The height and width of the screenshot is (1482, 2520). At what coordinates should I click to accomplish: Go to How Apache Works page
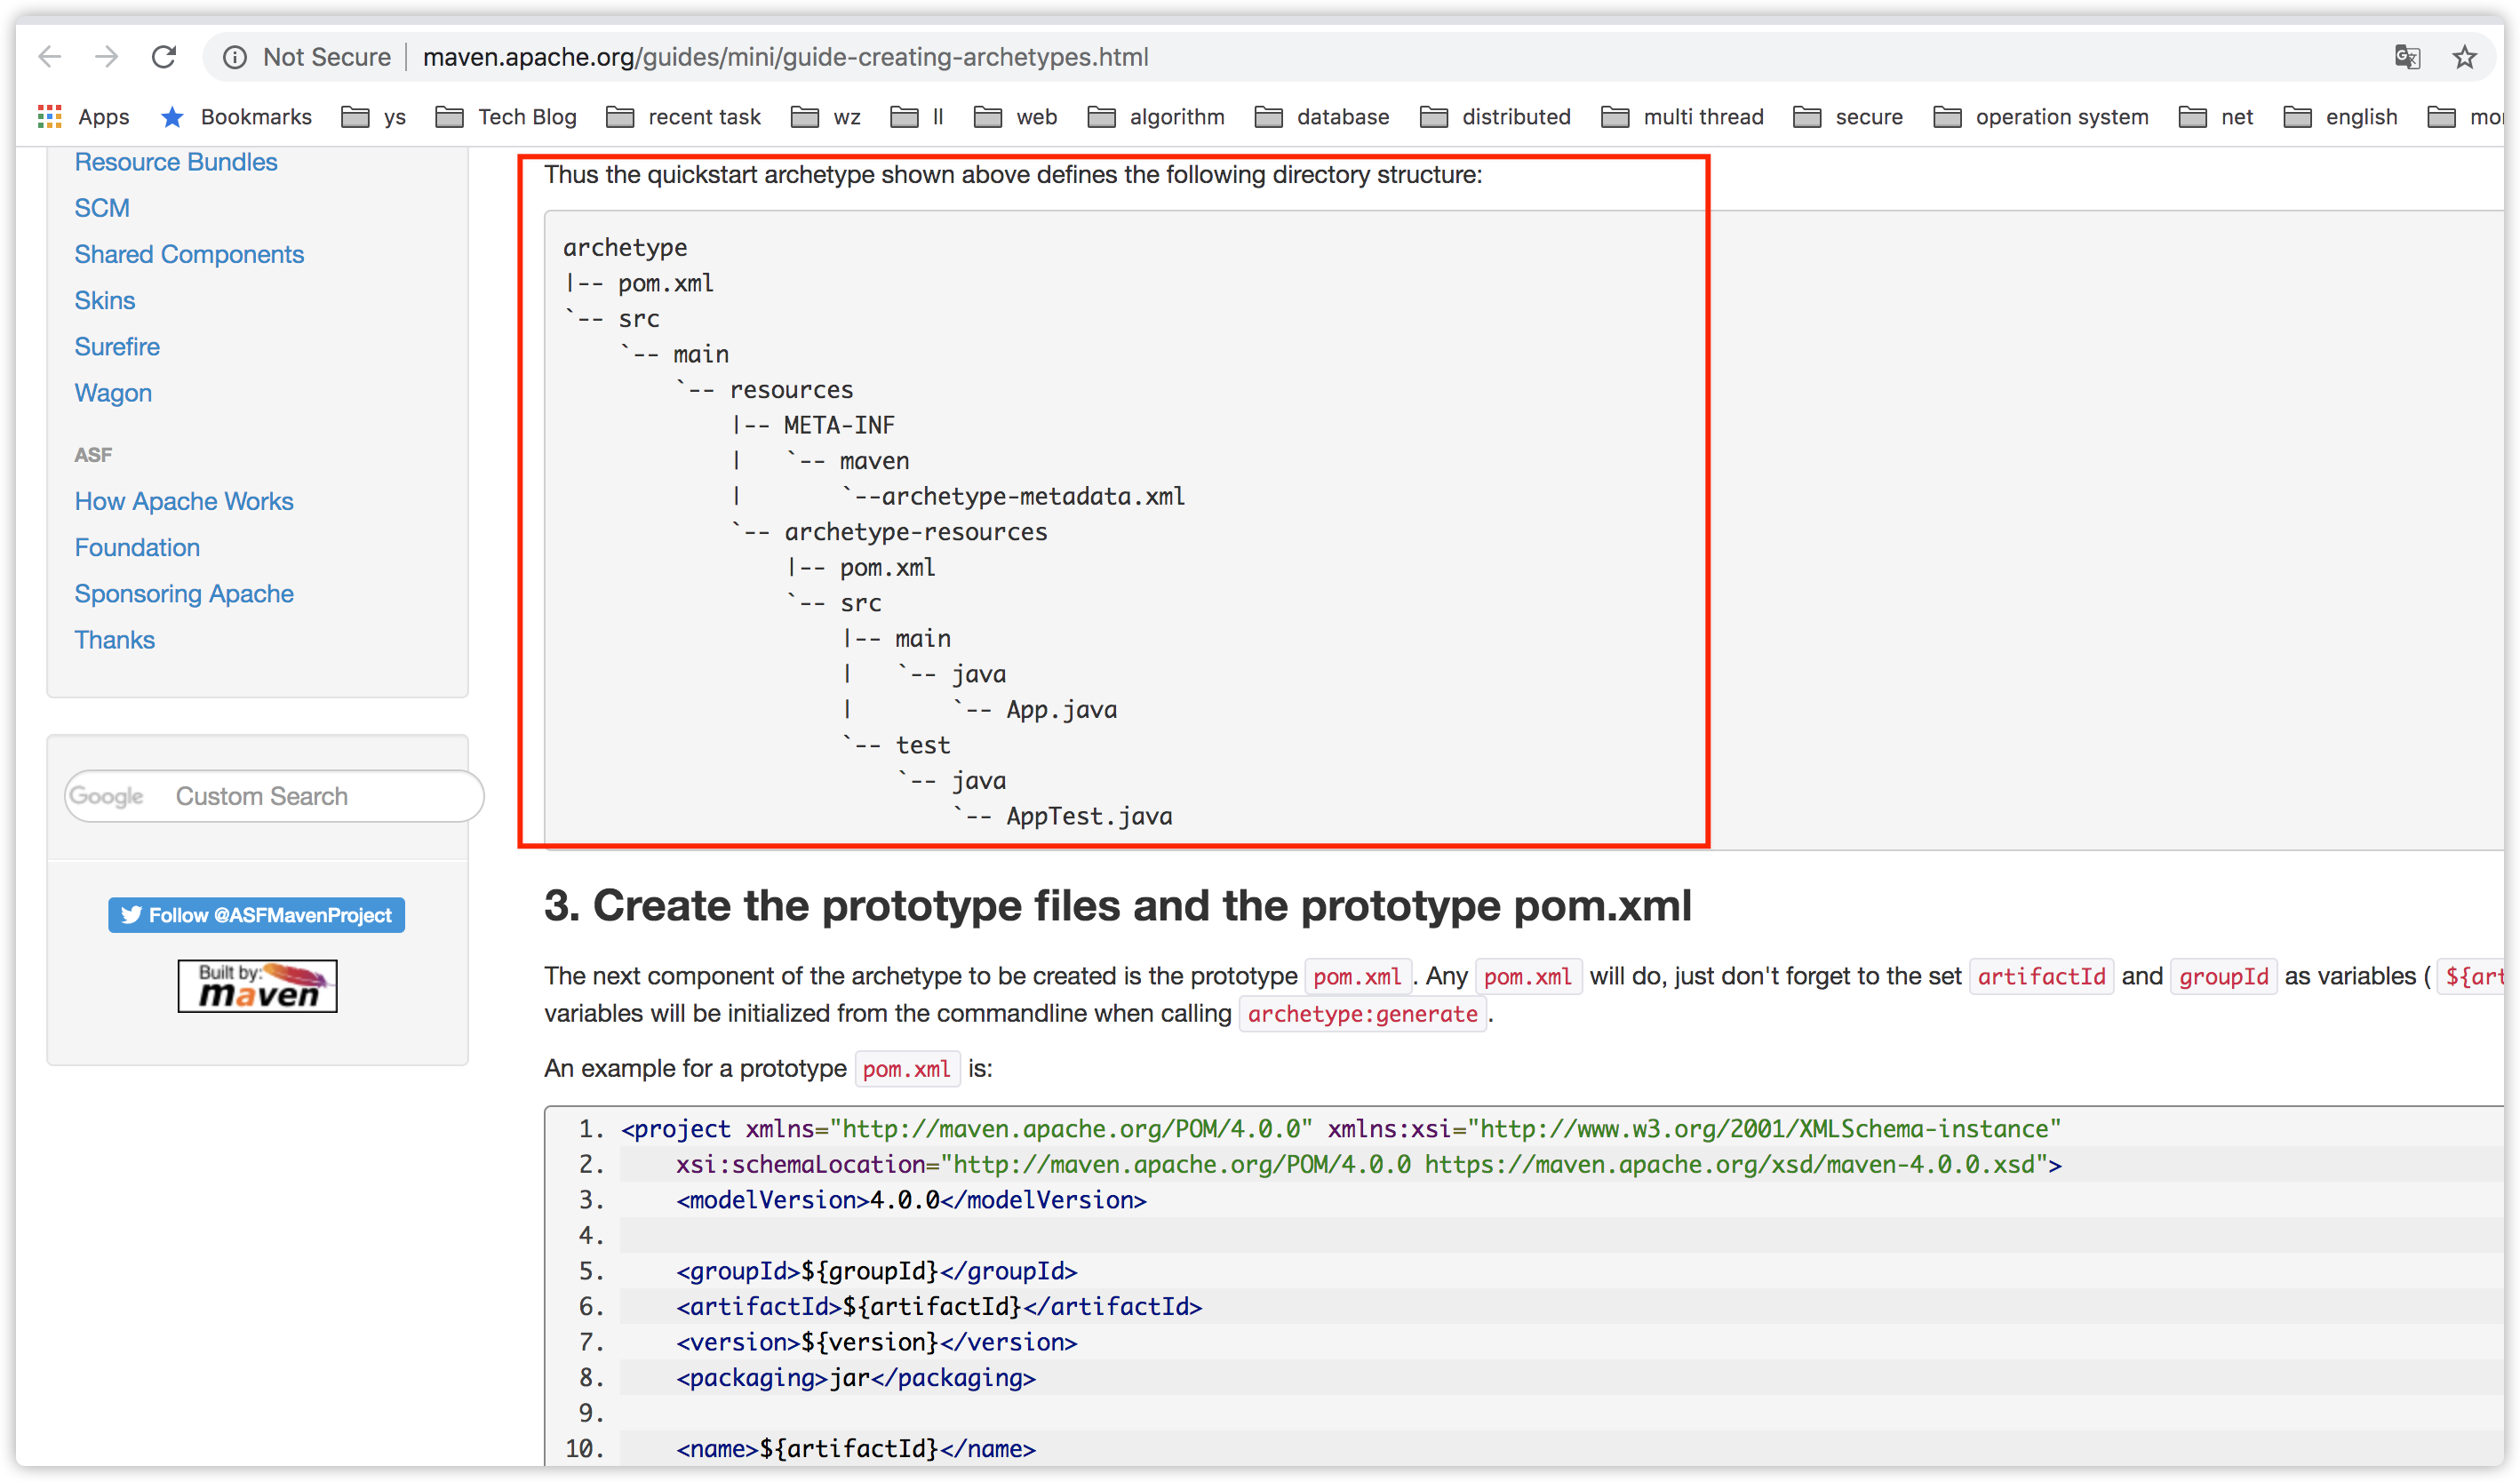[x=184, y=501]
